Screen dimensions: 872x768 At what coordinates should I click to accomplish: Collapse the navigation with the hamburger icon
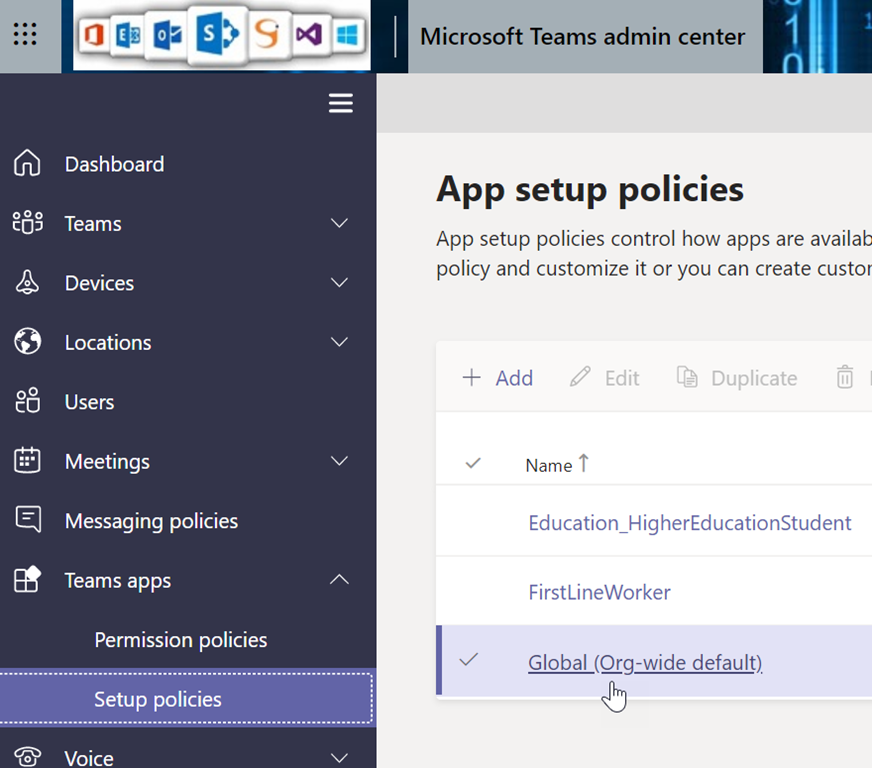click(341, 103)
